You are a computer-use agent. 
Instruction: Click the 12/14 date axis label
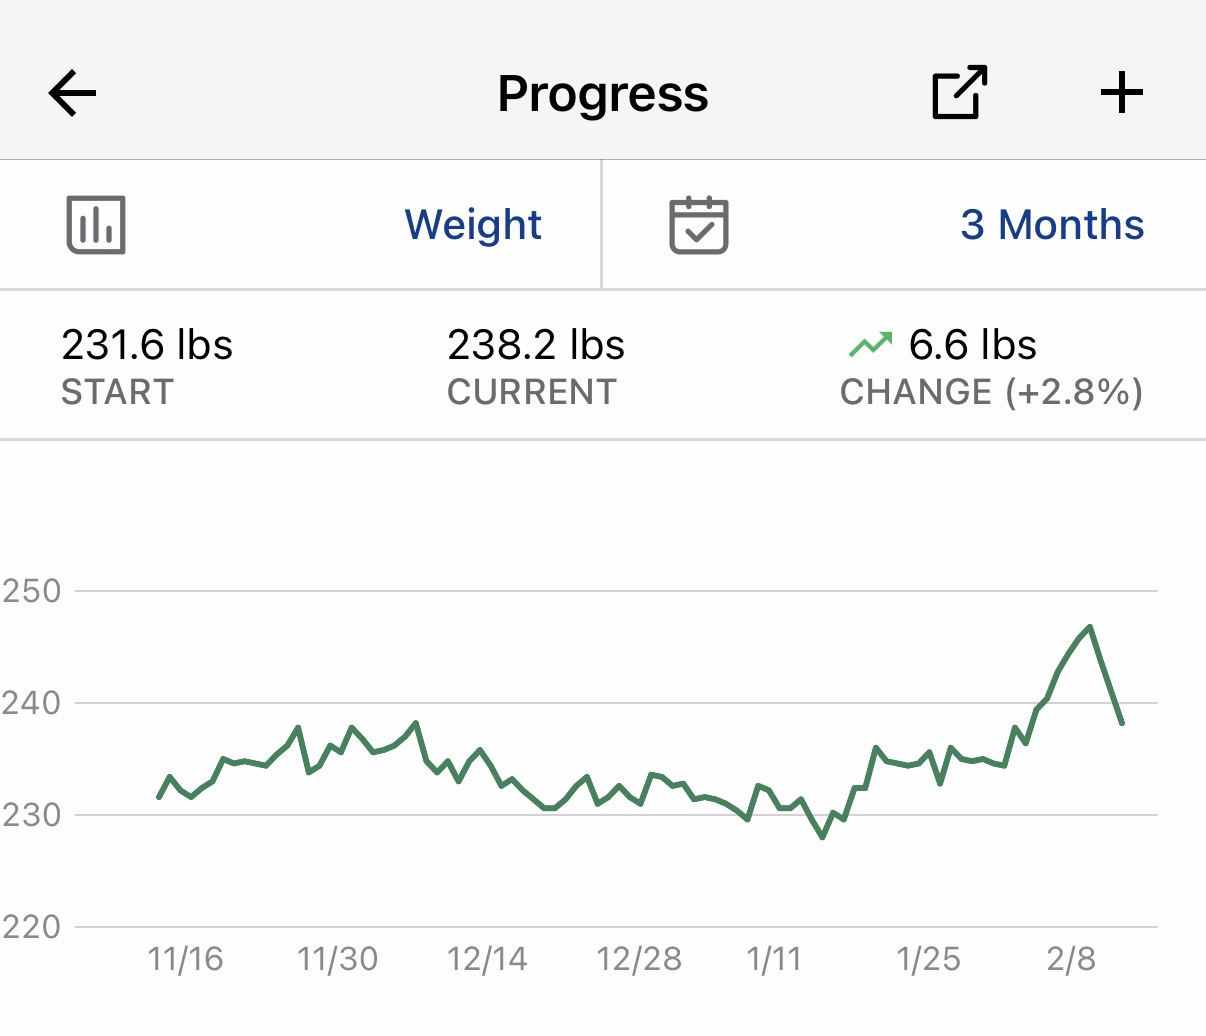(487, 959)
